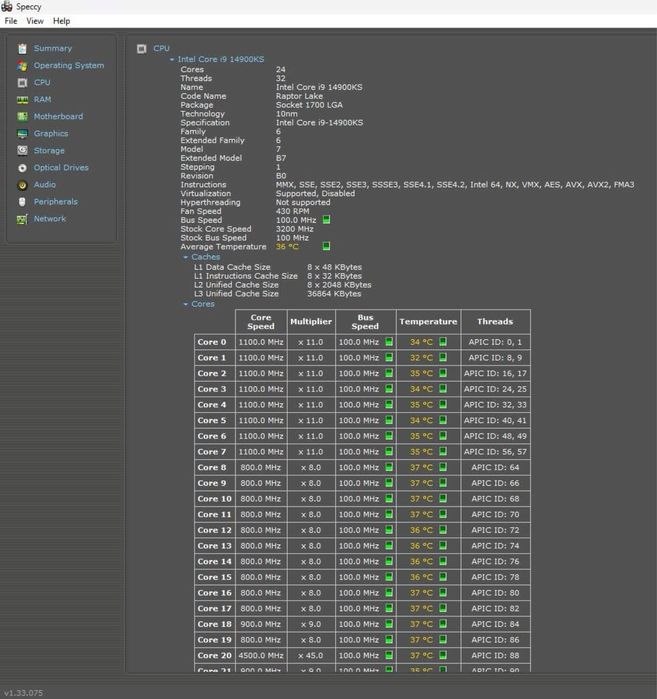Click the Speccy app icon in the title bar

pyautogui.click(x=7, y=6)
